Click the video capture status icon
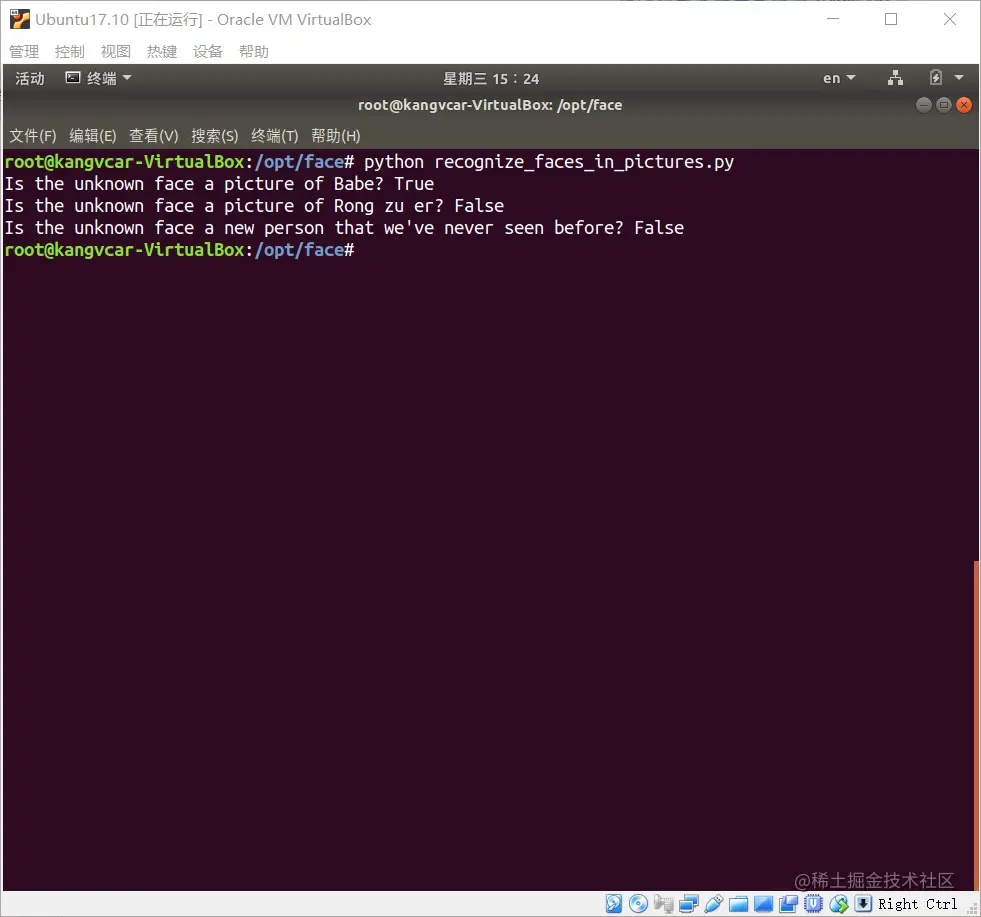981x917 pixels. 788,903
